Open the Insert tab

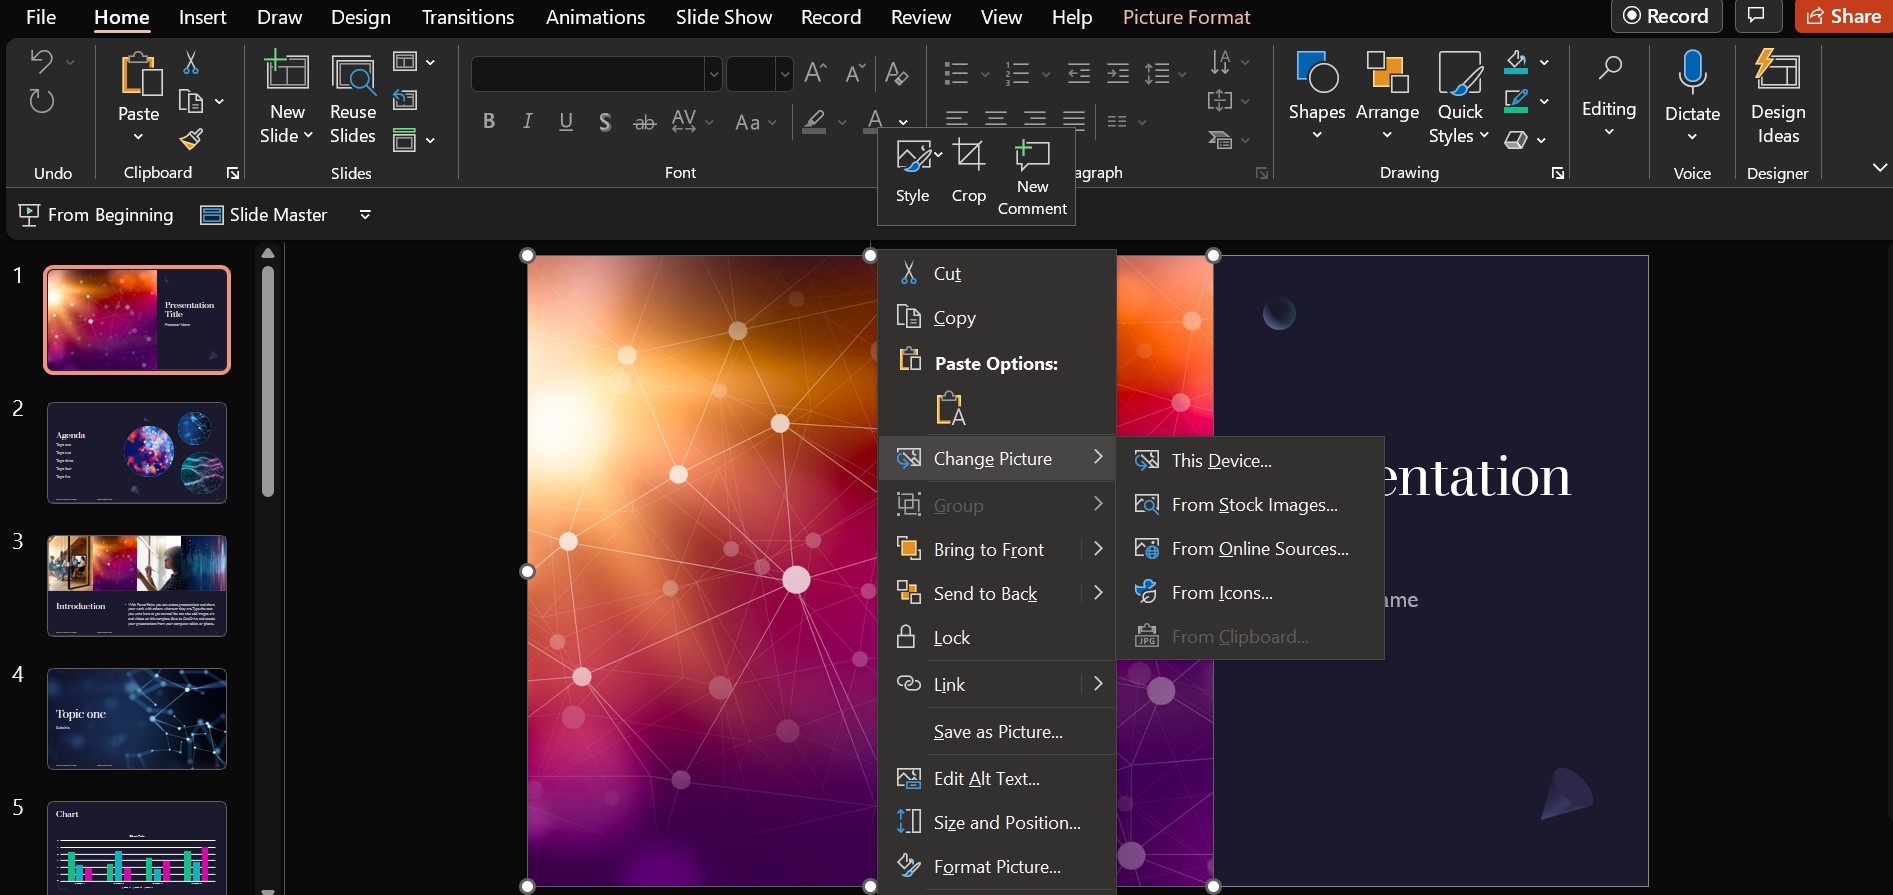tap(202, 17)
